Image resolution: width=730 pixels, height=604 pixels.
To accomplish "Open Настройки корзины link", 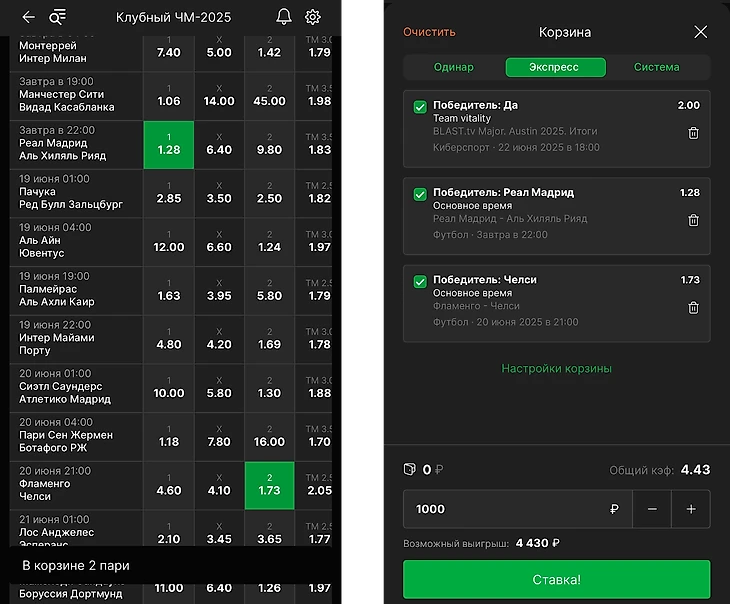I will [556, 368].
